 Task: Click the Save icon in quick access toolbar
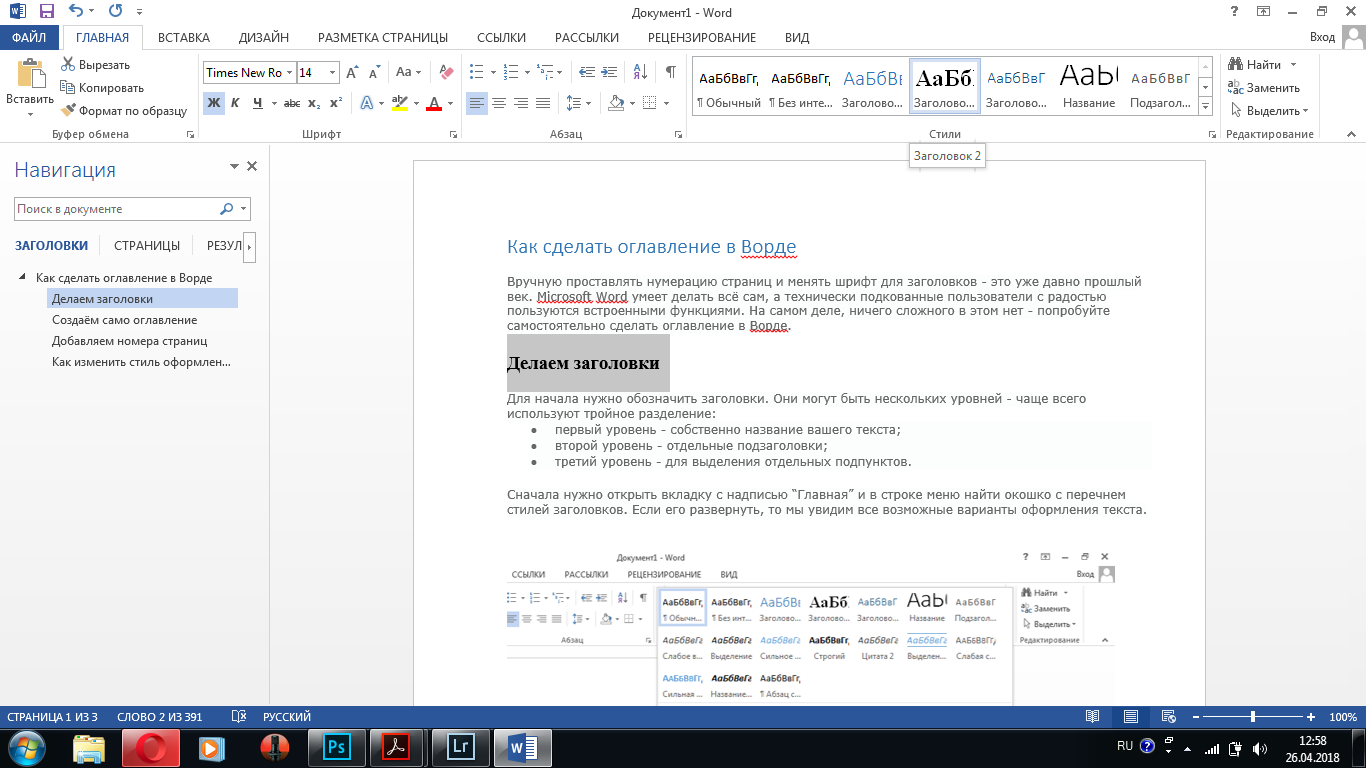(47, 13)
